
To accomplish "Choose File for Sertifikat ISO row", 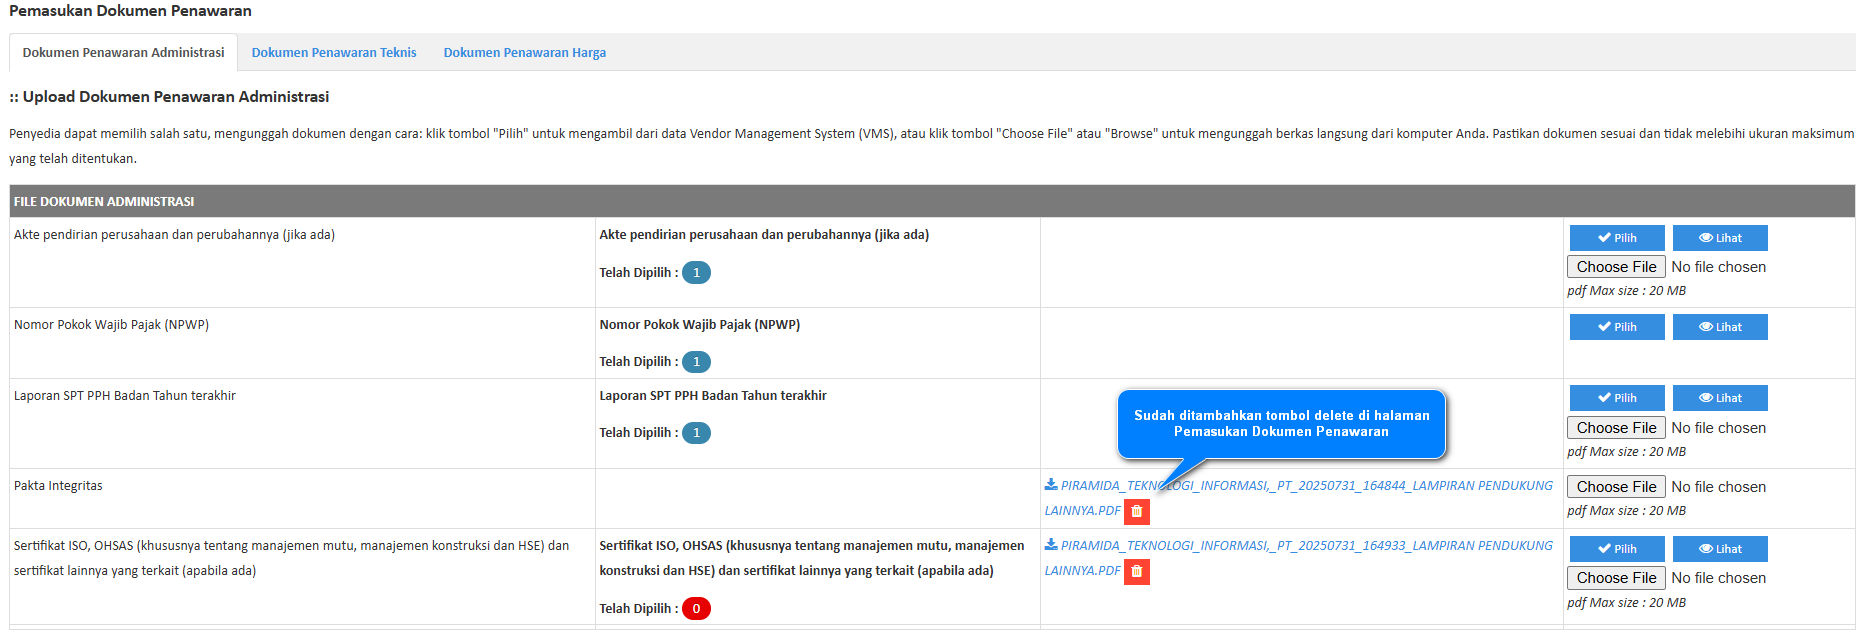I will 1615,578.
